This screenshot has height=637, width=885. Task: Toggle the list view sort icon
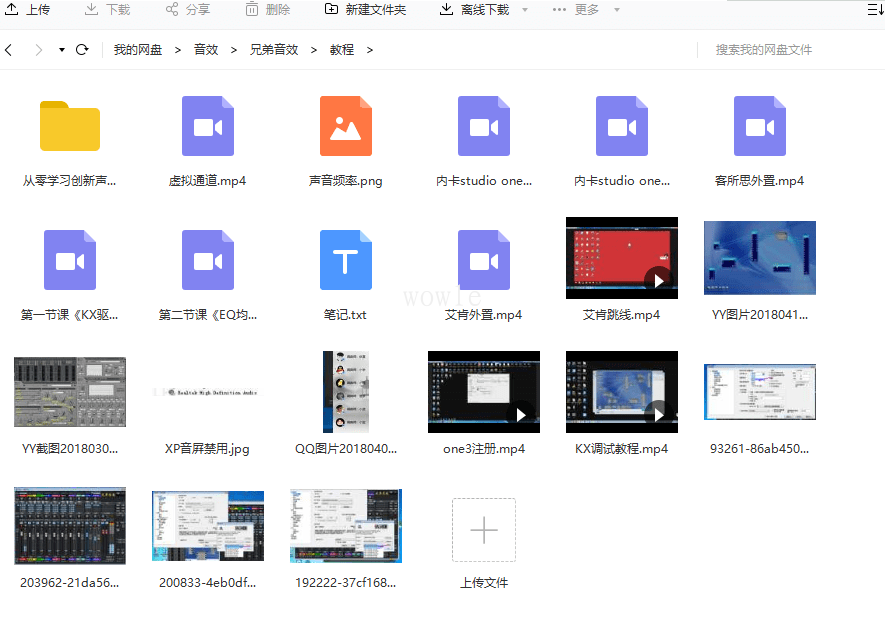(x=875, y=9)
